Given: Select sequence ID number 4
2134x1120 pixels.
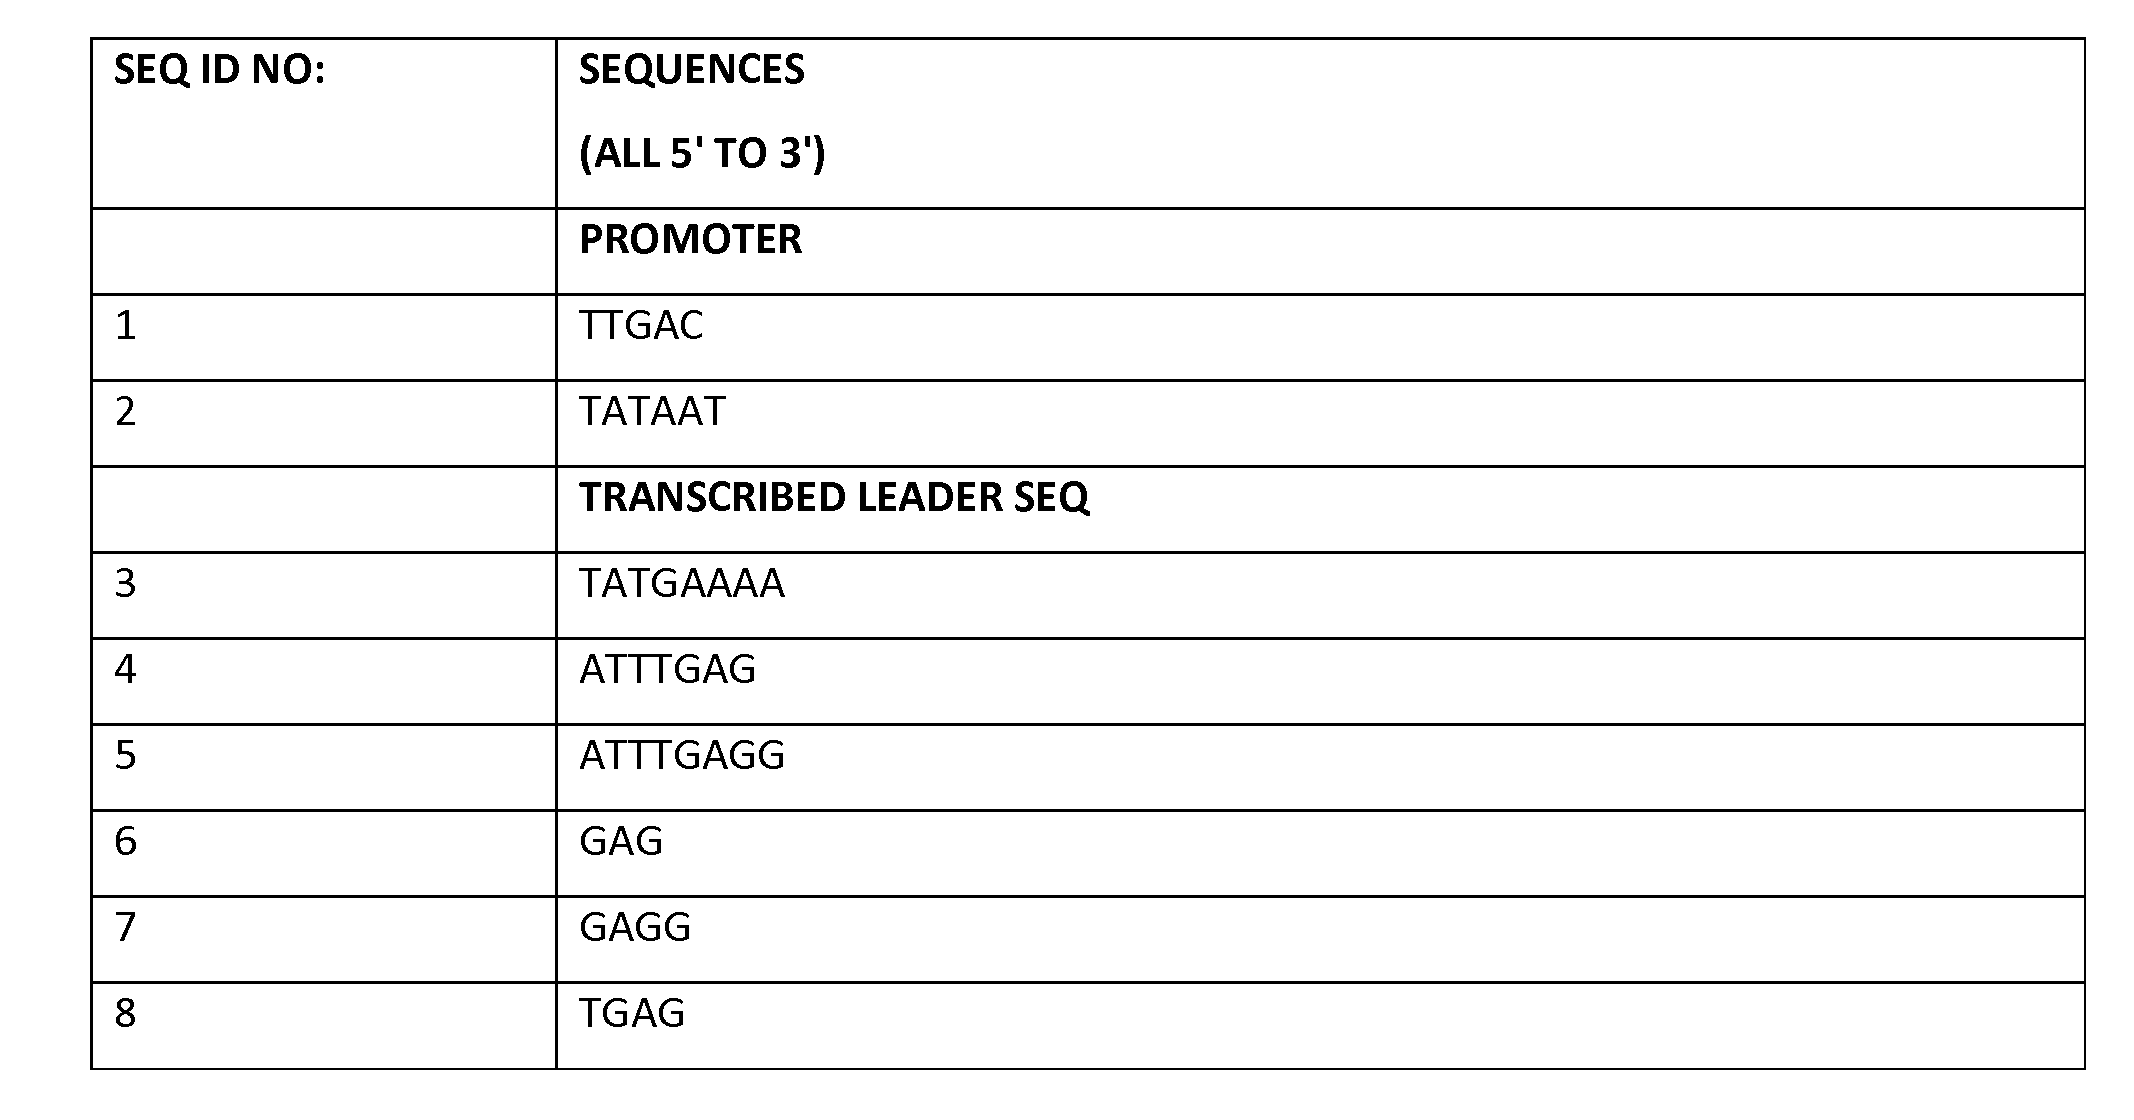Looking at the screenshot, I should [x=125, y=670].
